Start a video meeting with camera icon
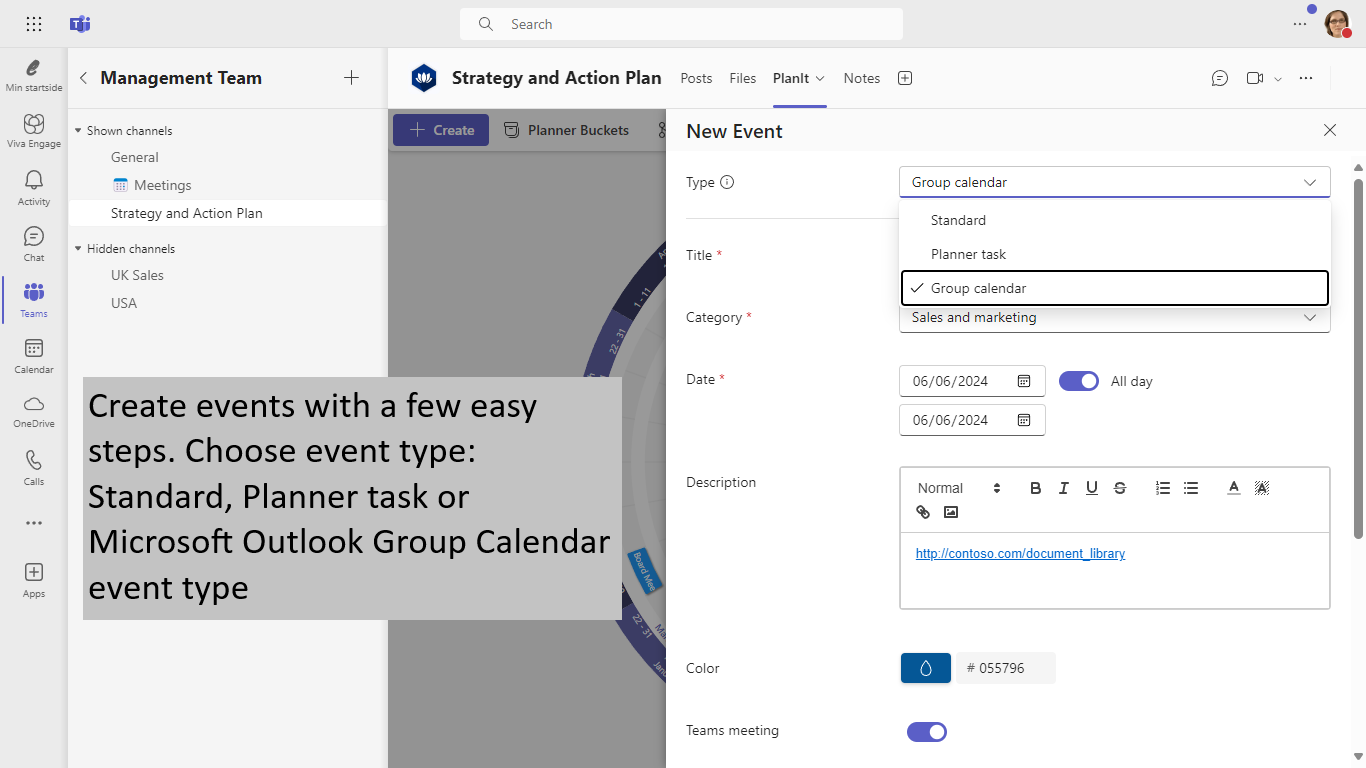The image size is (1366, 768). pyautogui.click(x=1255, y=78)
